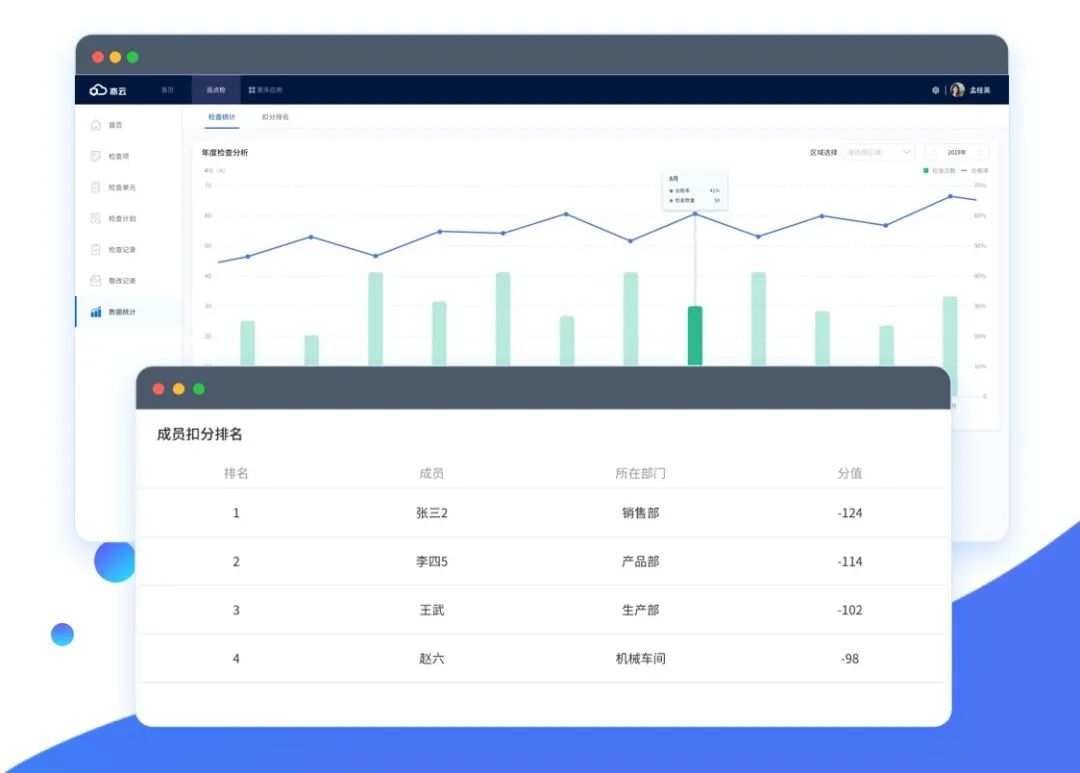Switch to the 扣分排名 tab

[275, 117]
